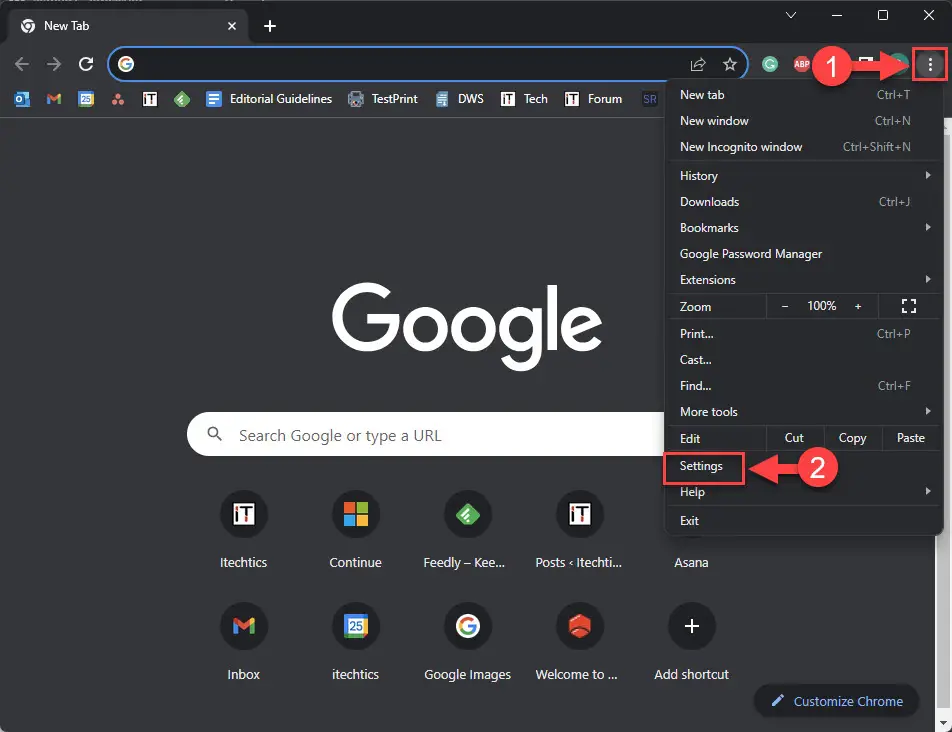952x732 pixels.
Task: Decrease zoom with the minus button
Action: (784, 307)
